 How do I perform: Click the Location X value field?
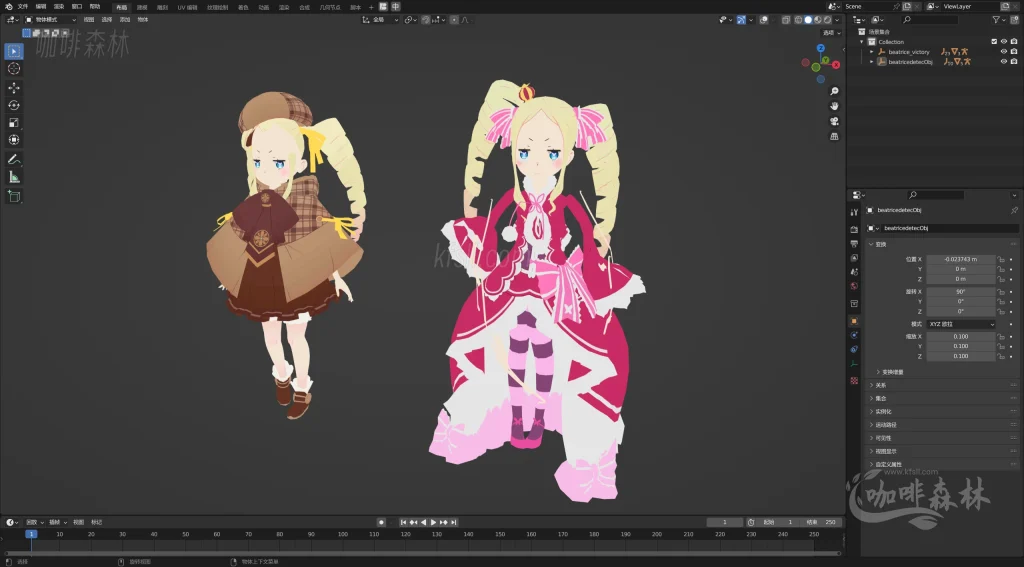961,259
